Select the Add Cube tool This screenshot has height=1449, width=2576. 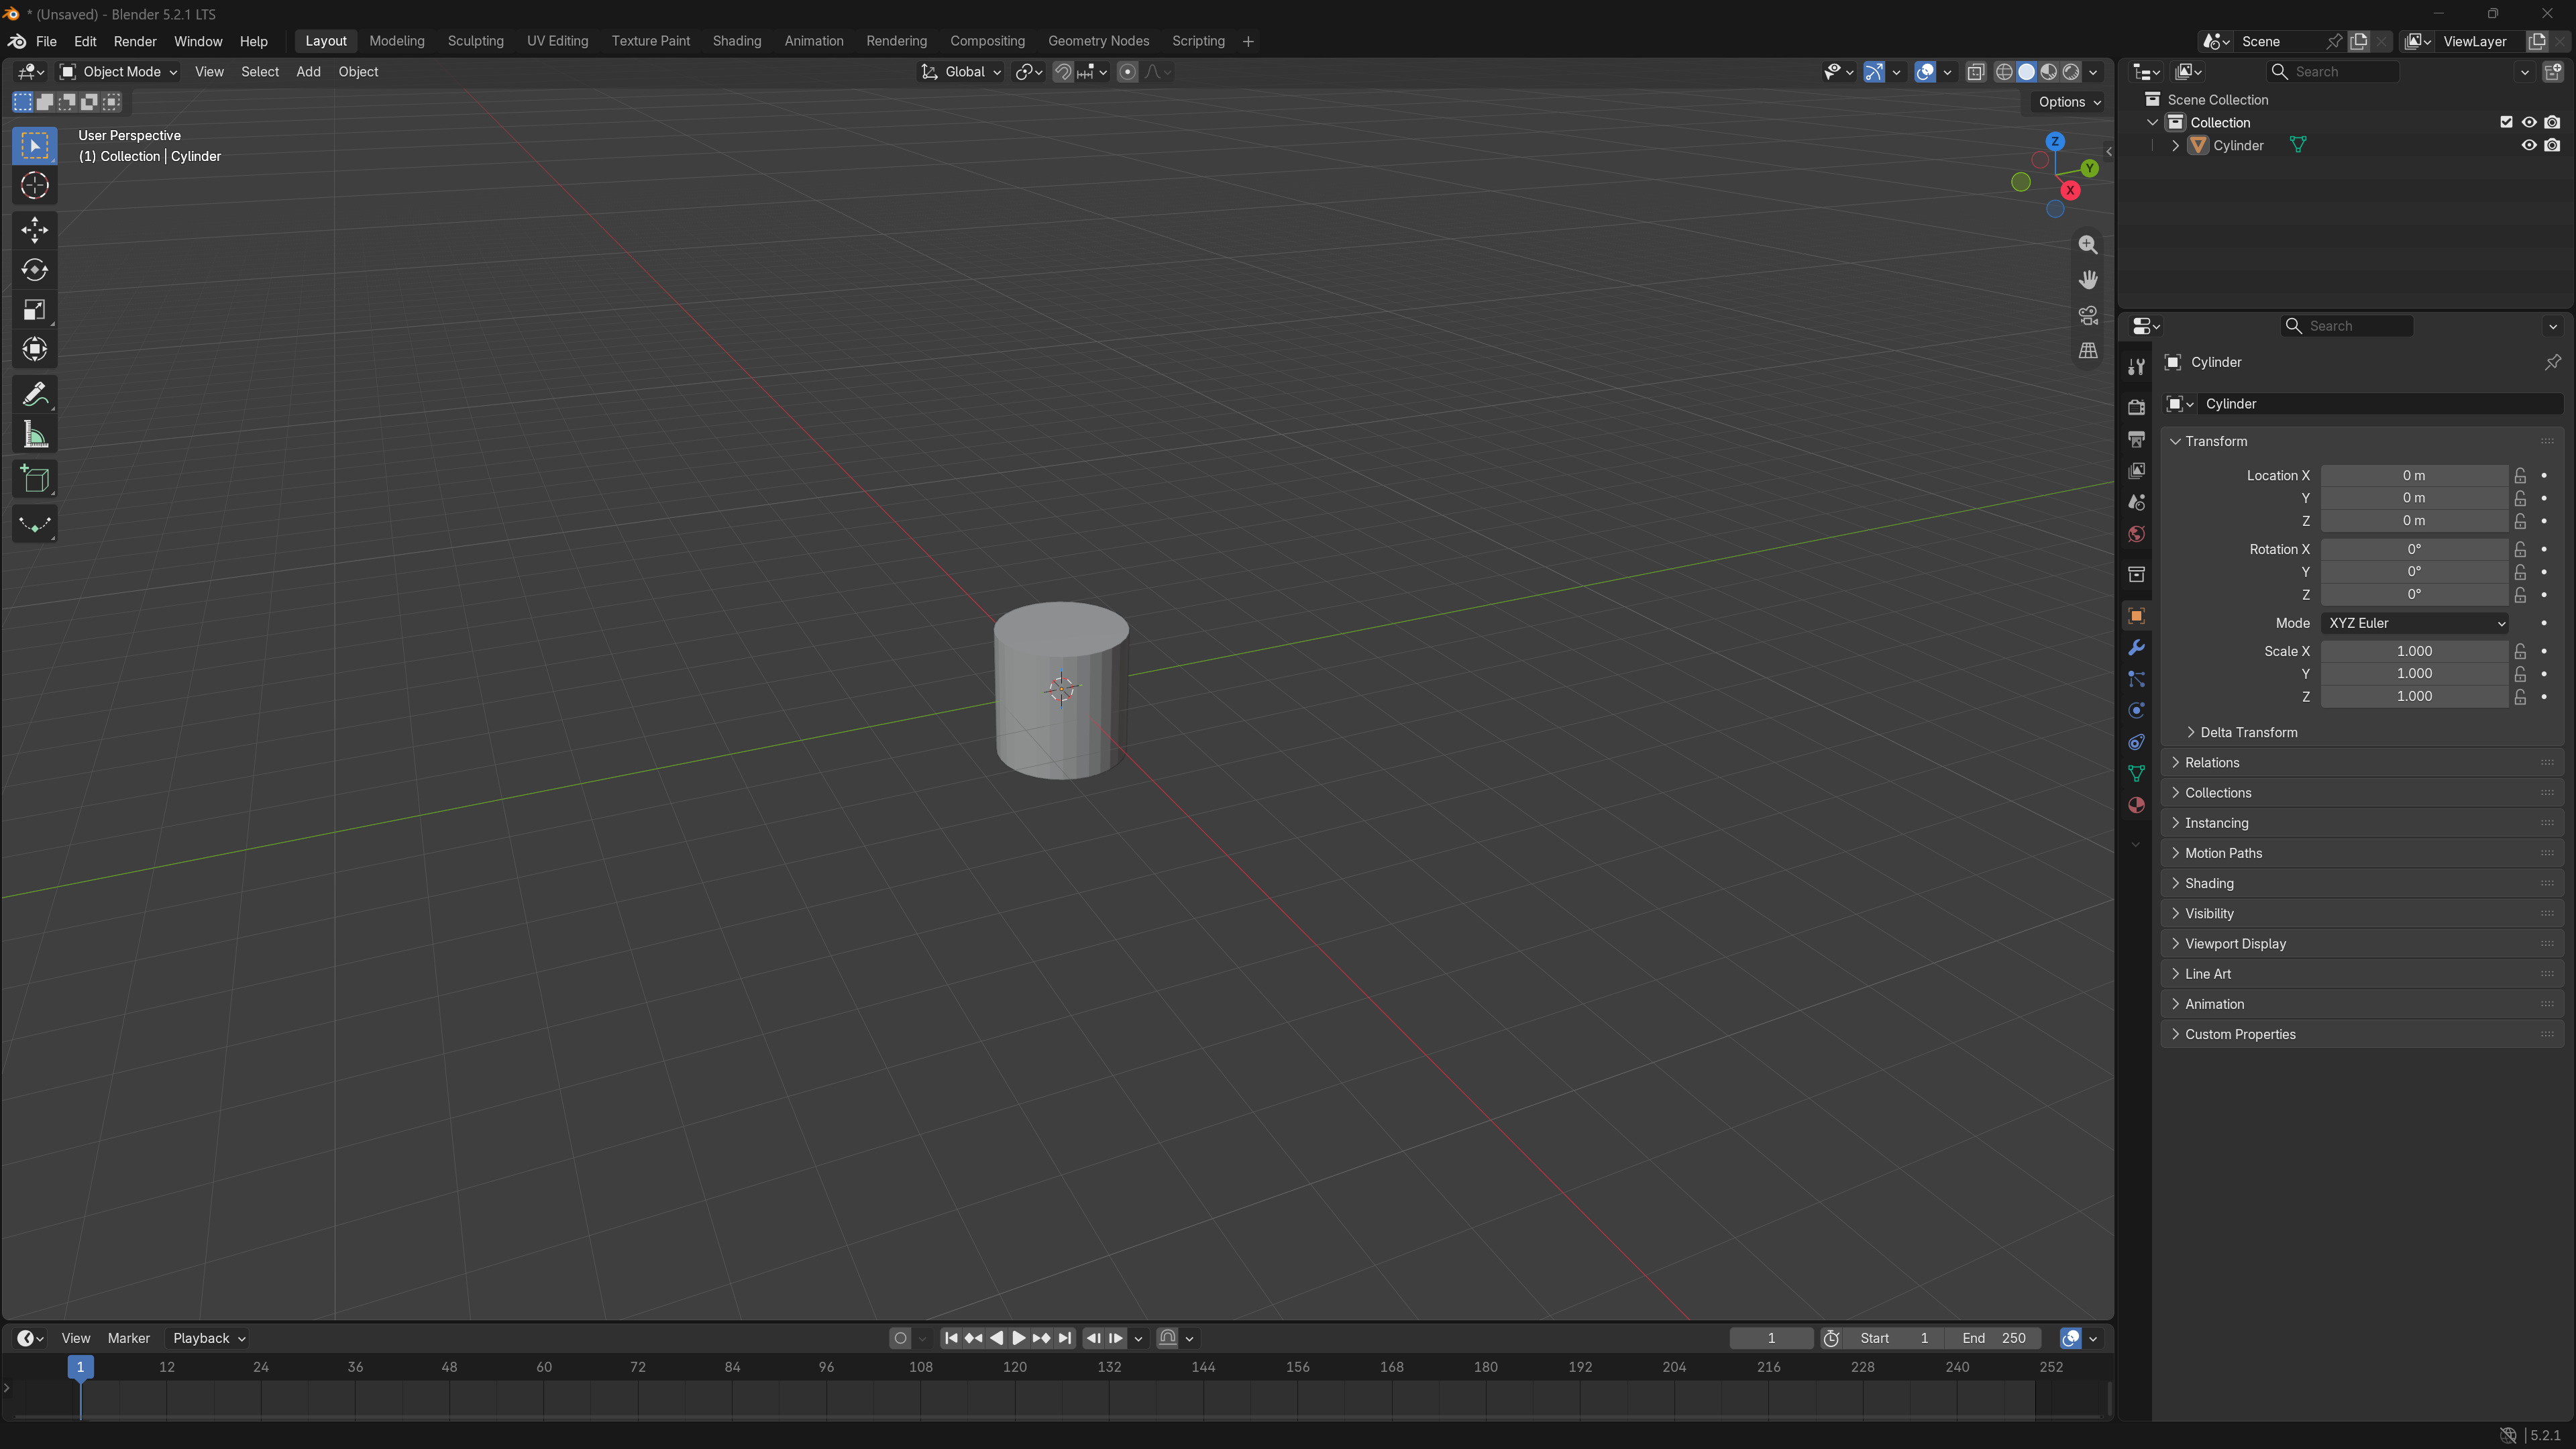(35, 480)
